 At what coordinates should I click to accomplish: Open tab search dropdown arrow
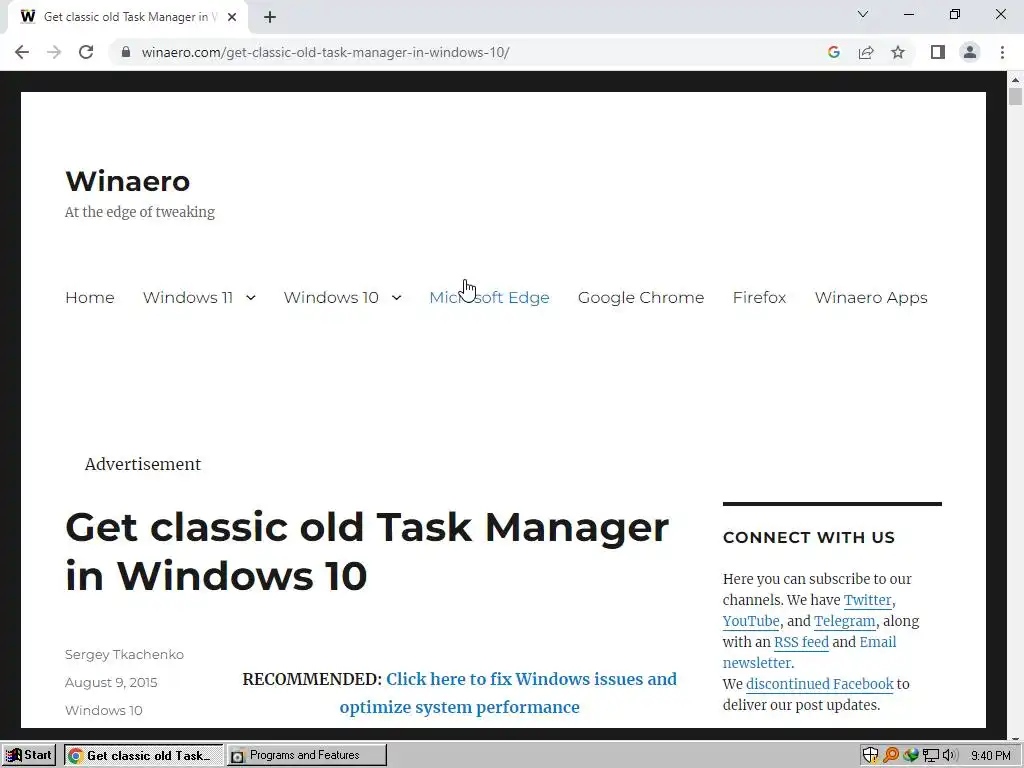click(x=863, y=14)
